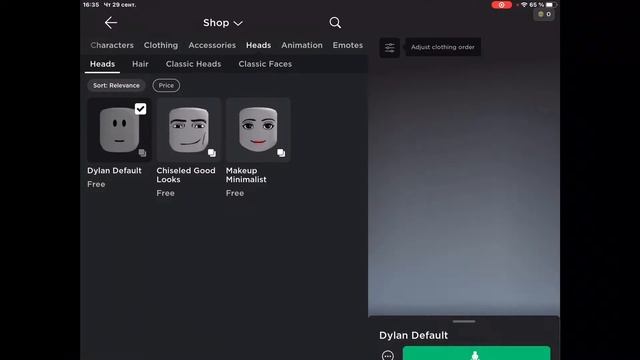Select the Heads sub-tab
Viewport: 640px width, 360px height.
point(102,64)
